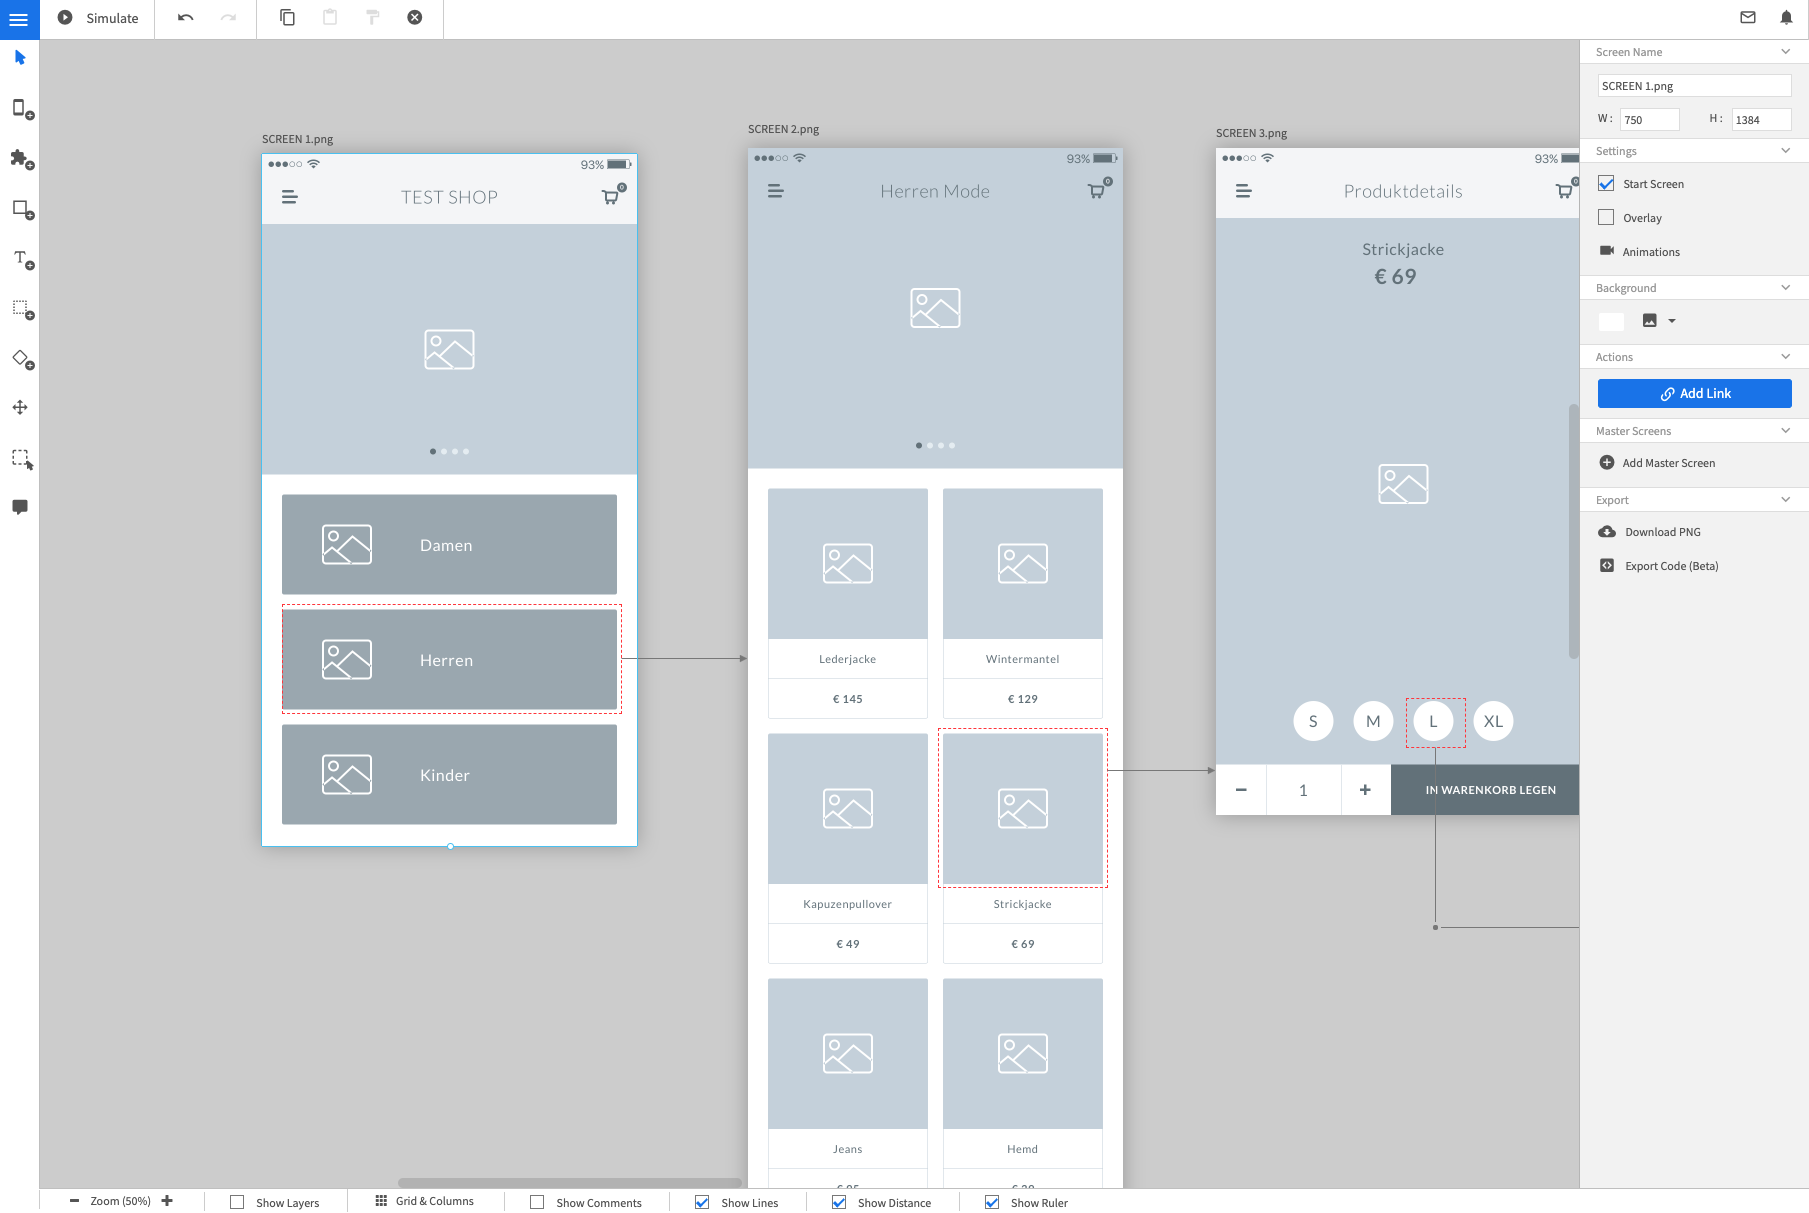Click Grid & Columns in the bottom bar
This screenshot has width=1809, height=1213.
(x=424, y=1201)
